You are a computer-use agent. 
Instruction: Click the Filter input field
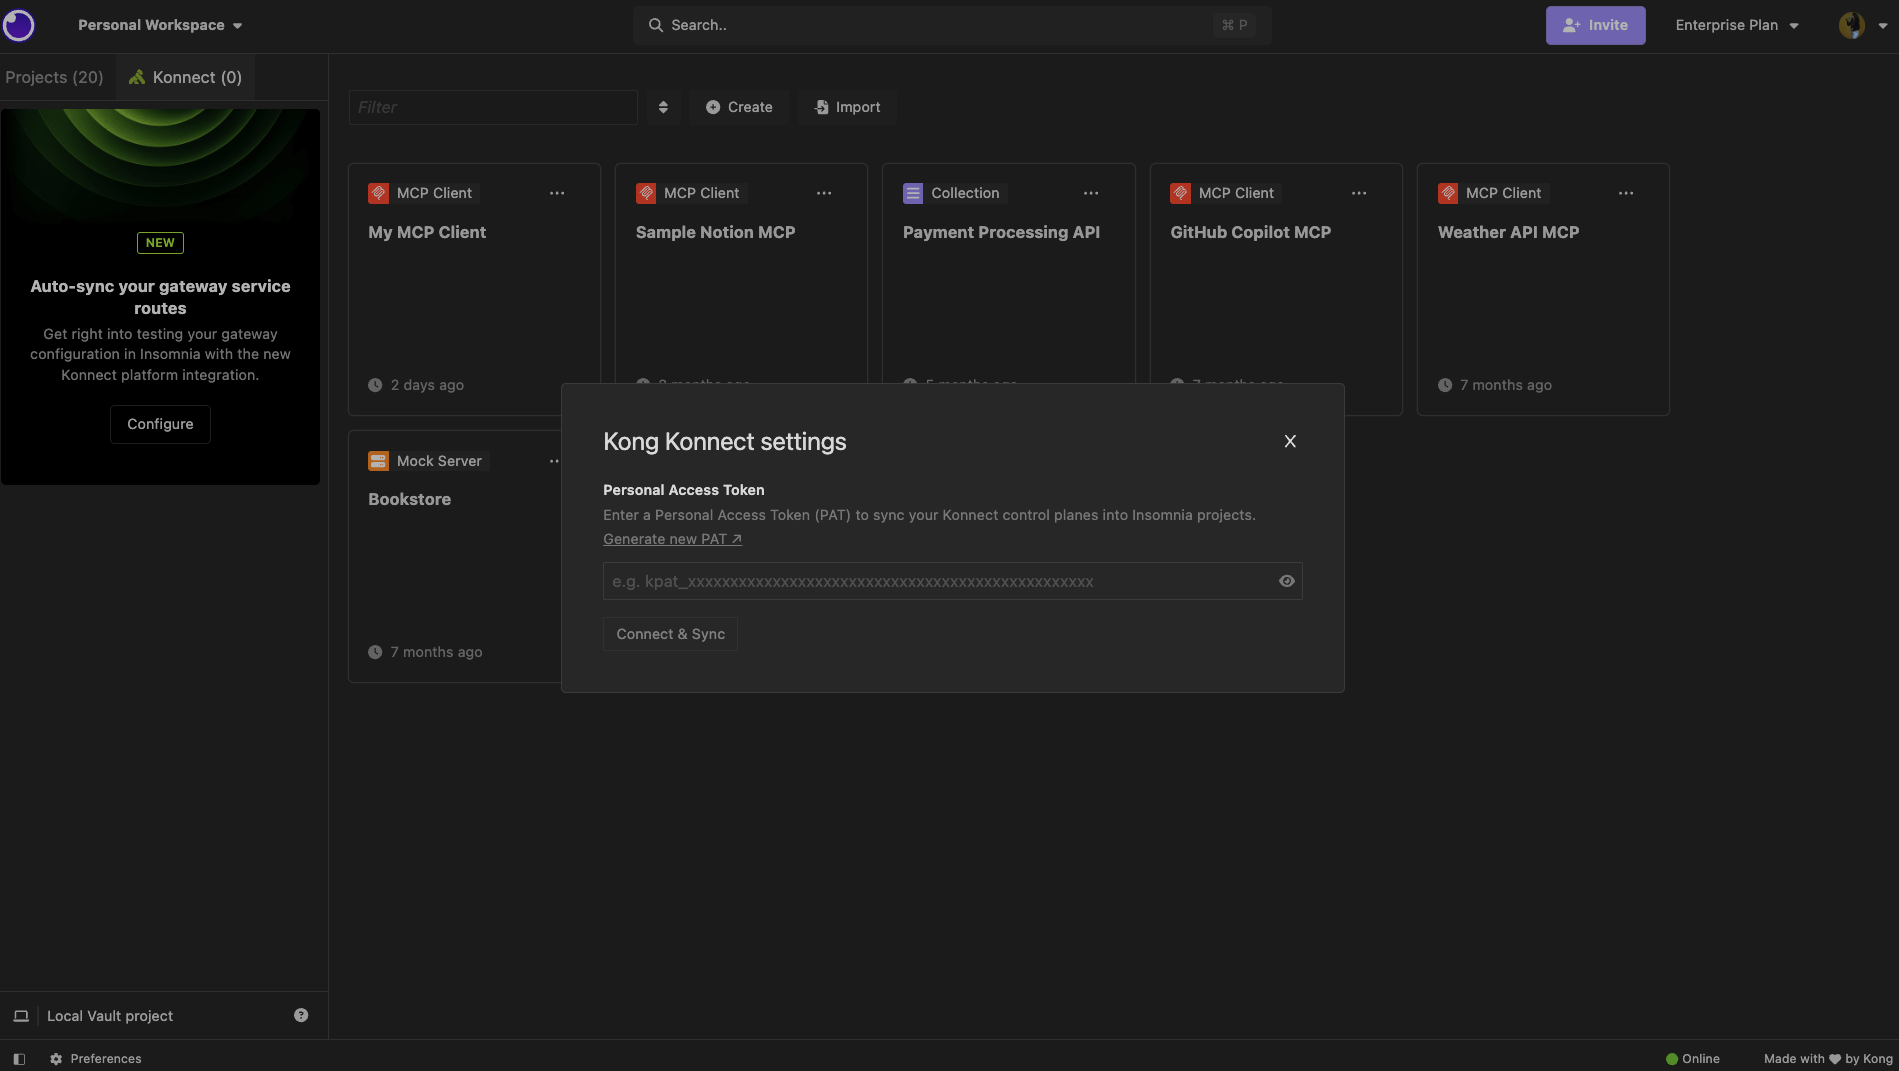[493, 107]
